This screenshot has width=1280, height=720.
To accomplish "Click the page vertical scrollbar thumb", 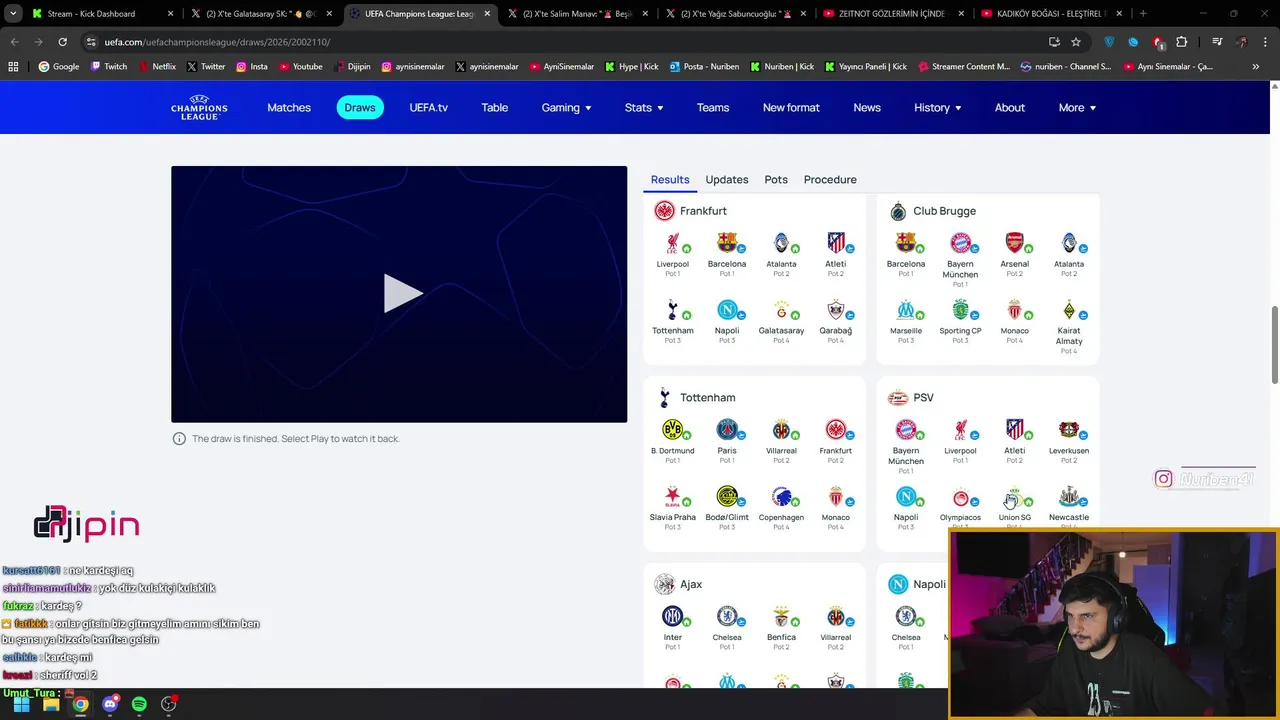I will pyautogui.click(x=1274, y=345).
